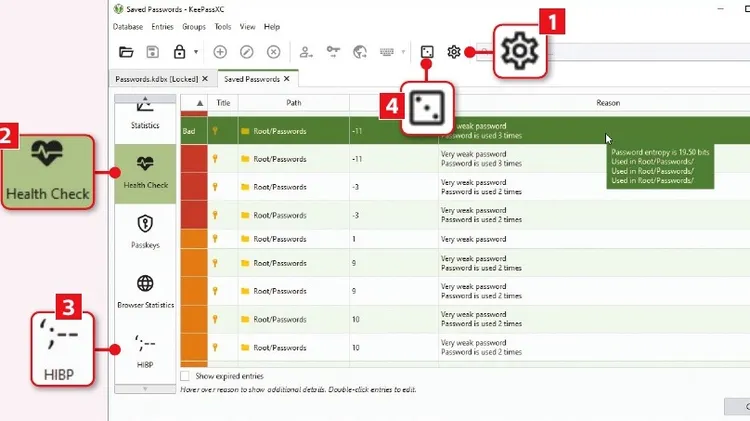Open the lock button's dropdown arrow
The width and height of the screenshot is (750, 421).
(196, 52)
